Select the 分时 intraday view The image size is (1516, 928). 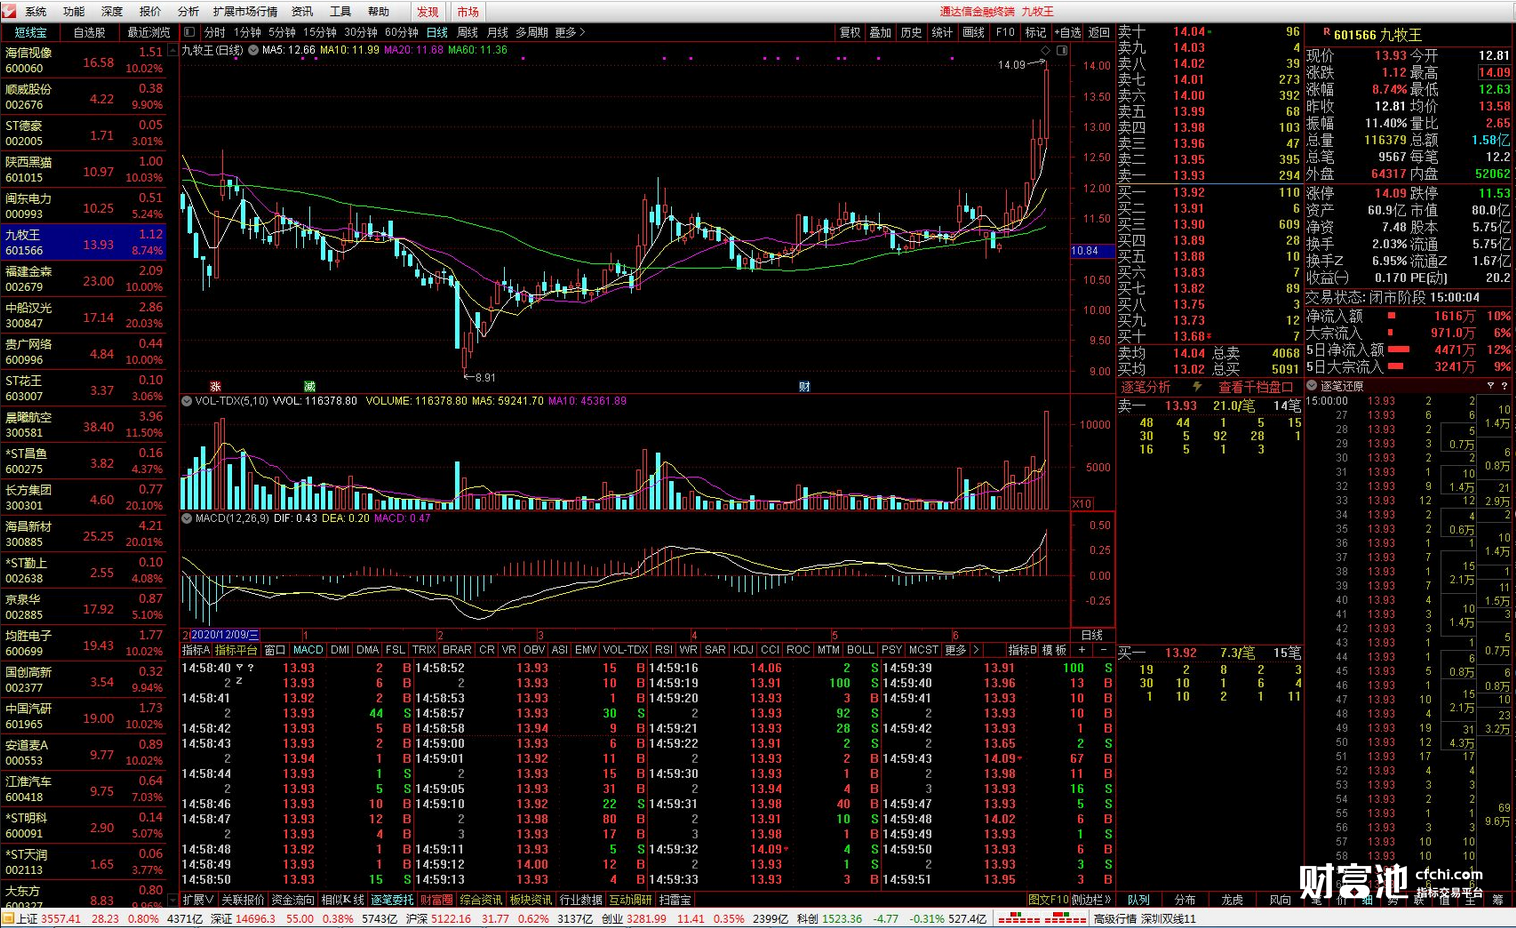[215, 32]
